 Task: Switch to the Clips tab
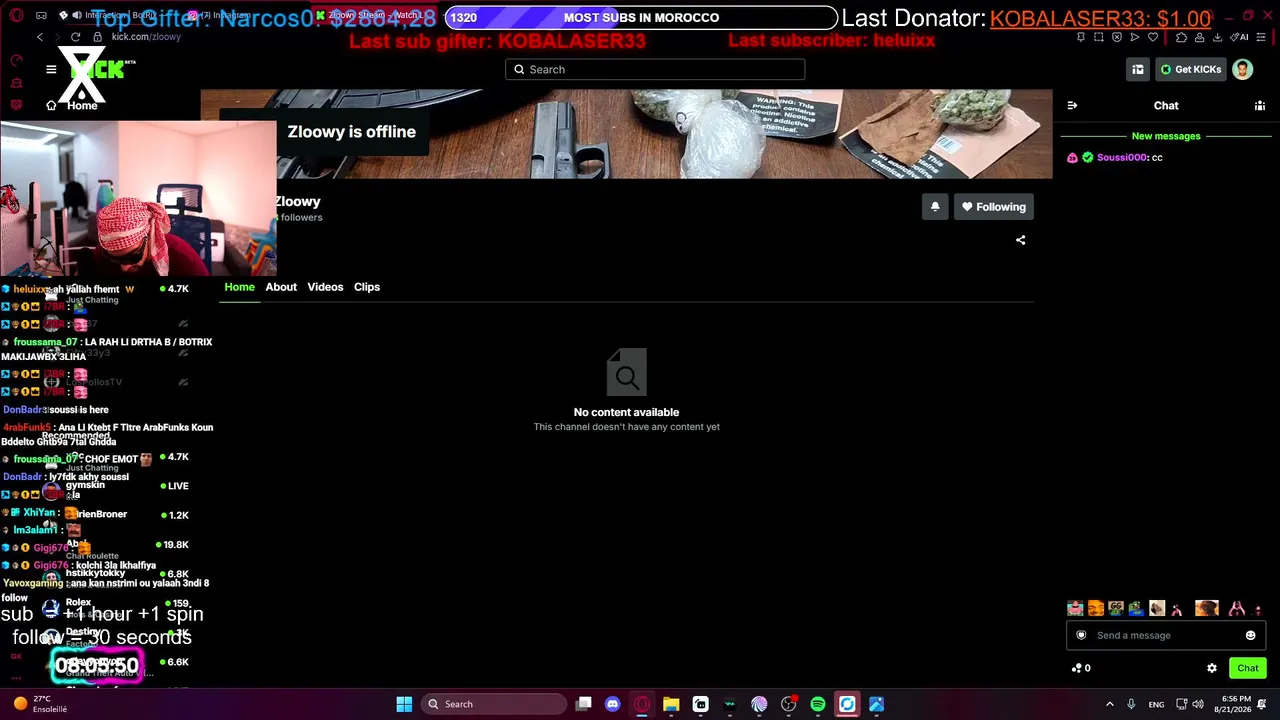[367, 287]
